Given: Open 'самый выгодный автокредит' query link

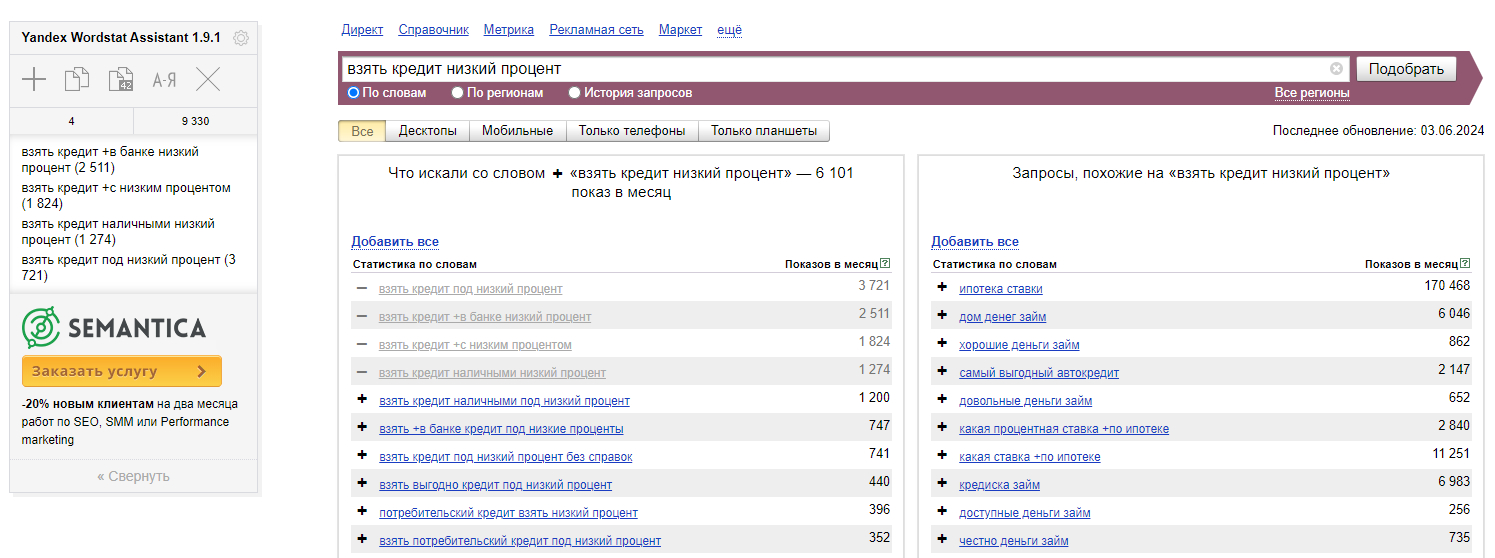Looking at the screenshot, I should pyautogui.click(x=1039, y=373).
